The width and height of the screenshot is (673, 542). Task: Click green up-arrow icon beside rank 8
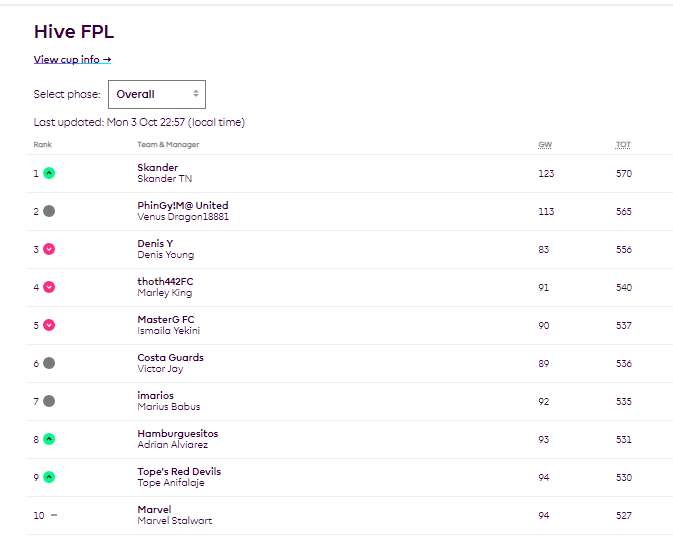click(x=49, y=439)
